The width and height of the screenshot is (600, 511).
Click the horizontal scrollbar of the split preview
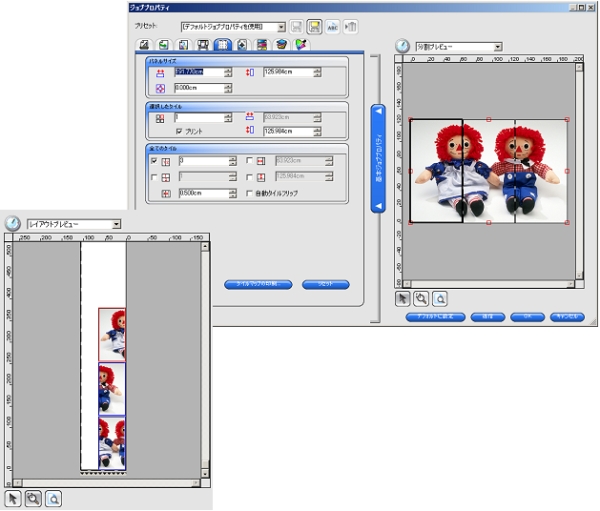point(489,284)
